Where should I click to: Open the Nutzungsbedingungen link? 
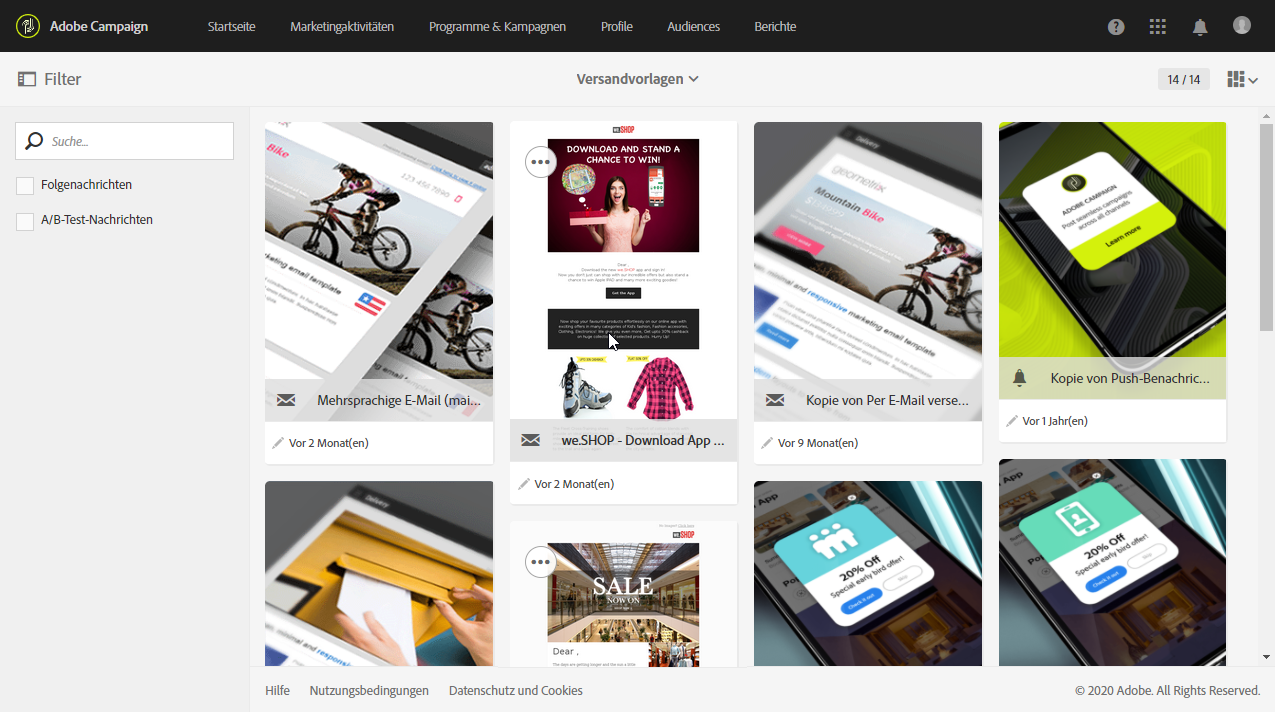point(369,691)
